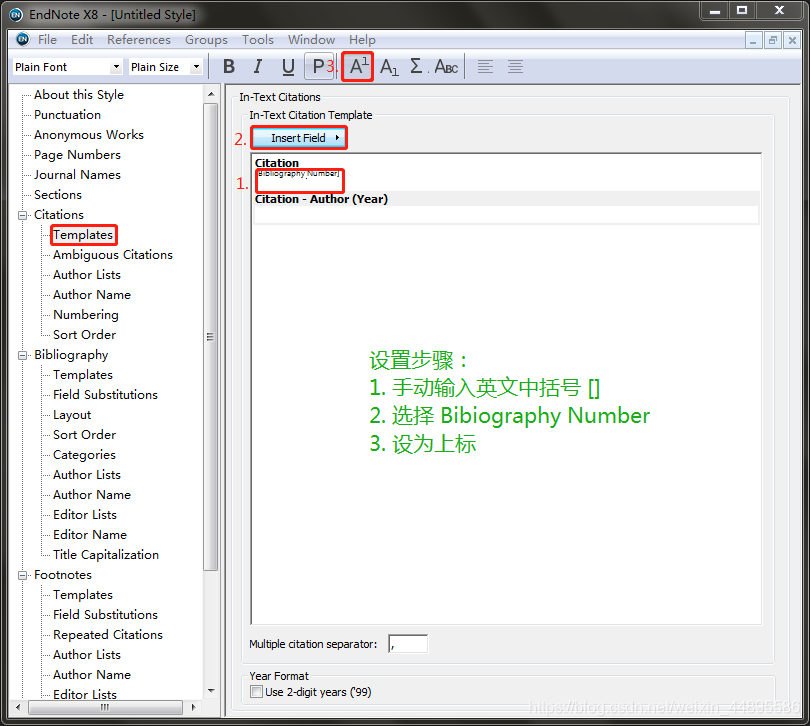
Task: Select Layout under Bibliography
Action: (x=72, y=415)
